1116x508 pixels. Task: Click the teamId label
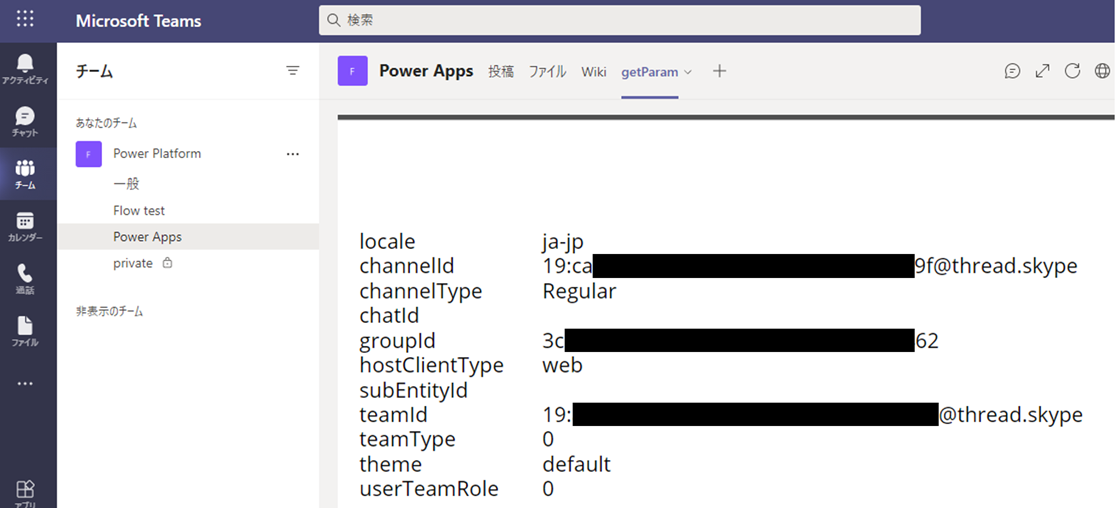[x=394, y=415]
